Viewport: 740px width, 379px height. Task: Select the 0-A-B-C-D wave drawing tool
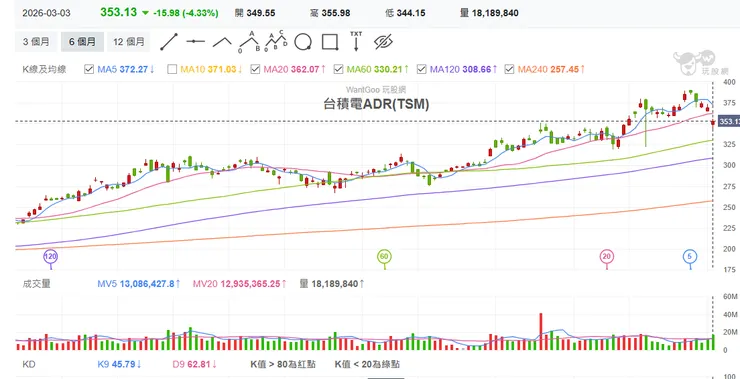277,42
